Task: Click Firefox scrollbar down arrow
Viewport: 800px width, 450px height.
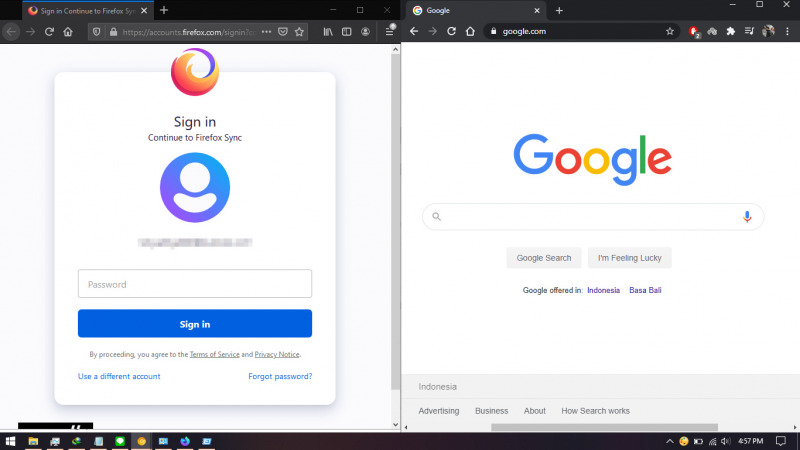Action: [395, 424]
